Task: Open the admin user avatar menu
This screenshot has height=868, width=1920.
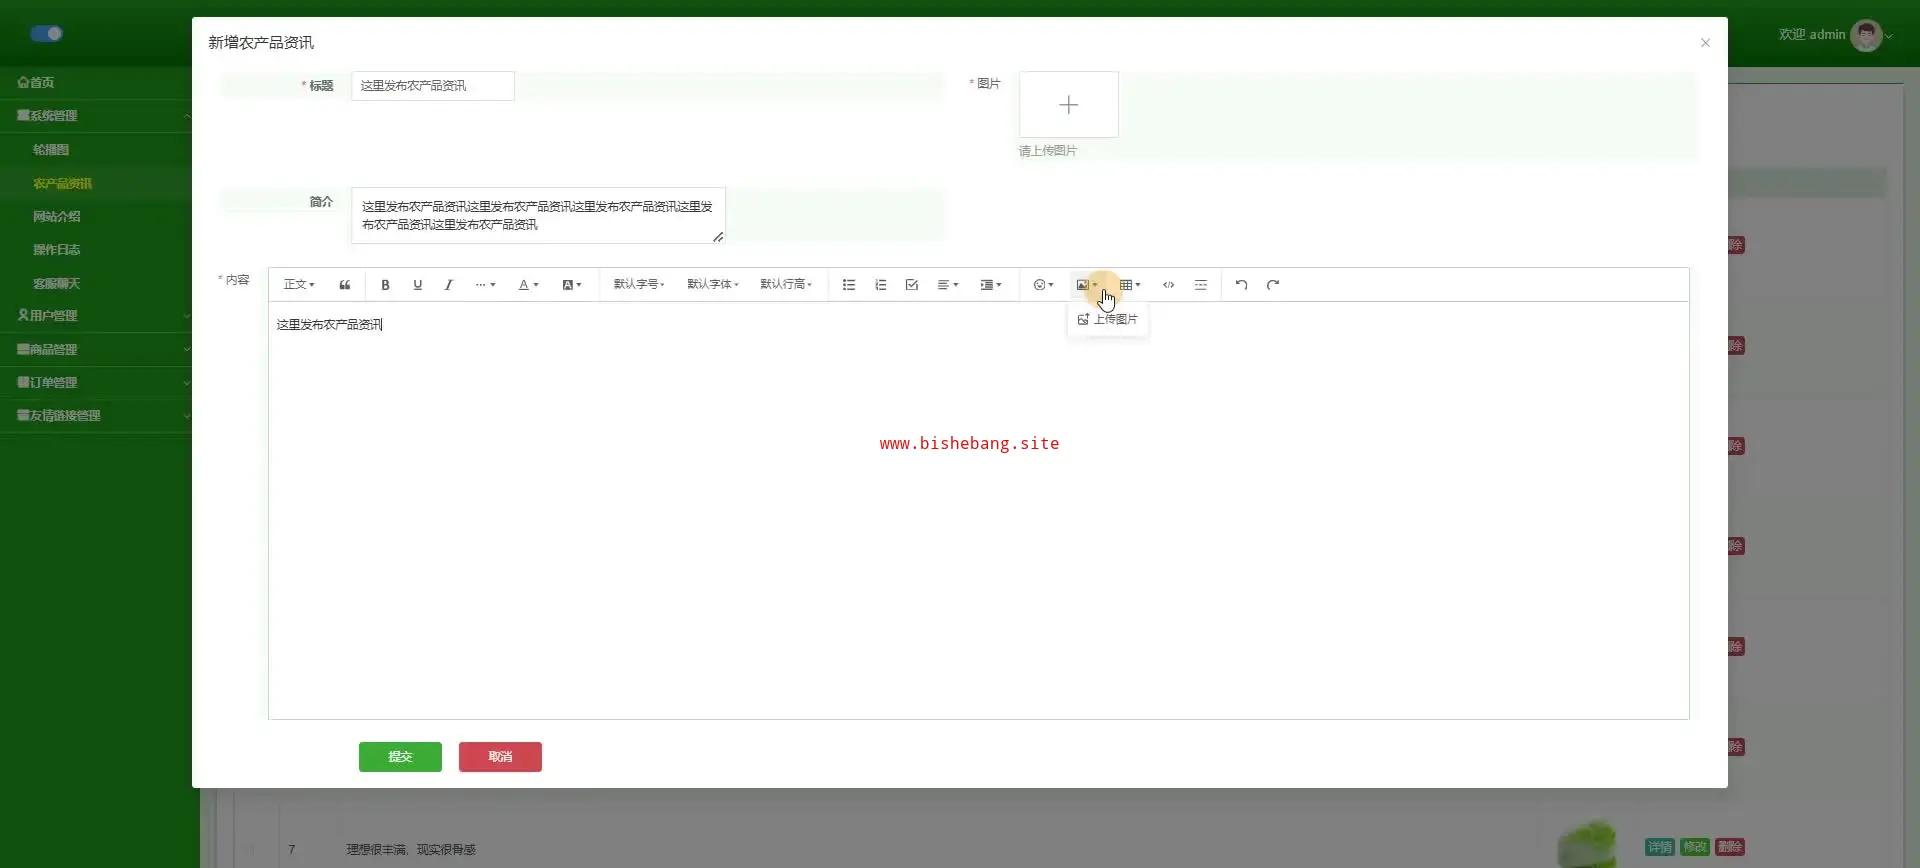Action: coord(1866,35)
